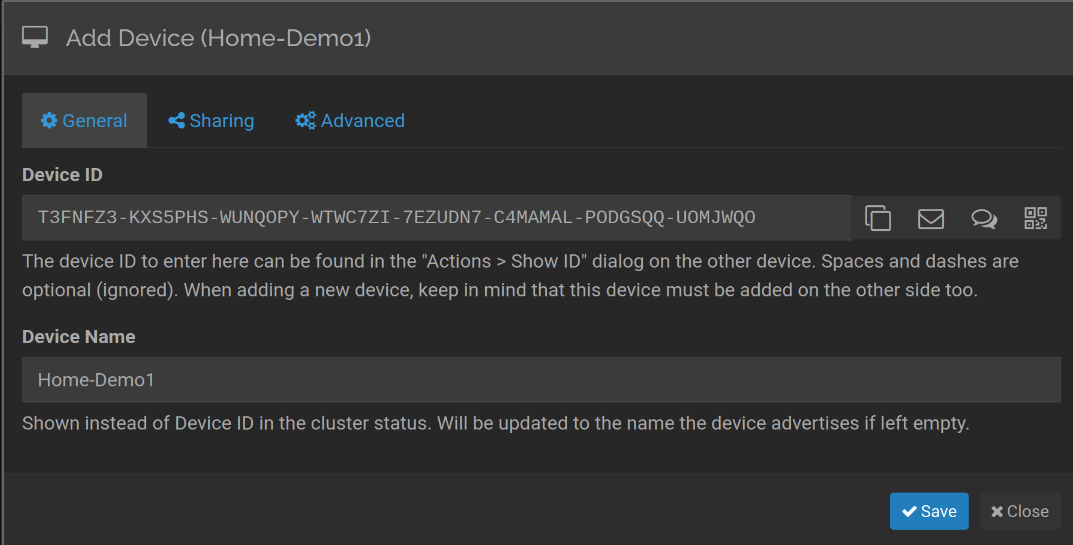Click the share icon beside Sharing
Image resolution: width=1073 pixels, height=545 pixels.
[176, 121]
